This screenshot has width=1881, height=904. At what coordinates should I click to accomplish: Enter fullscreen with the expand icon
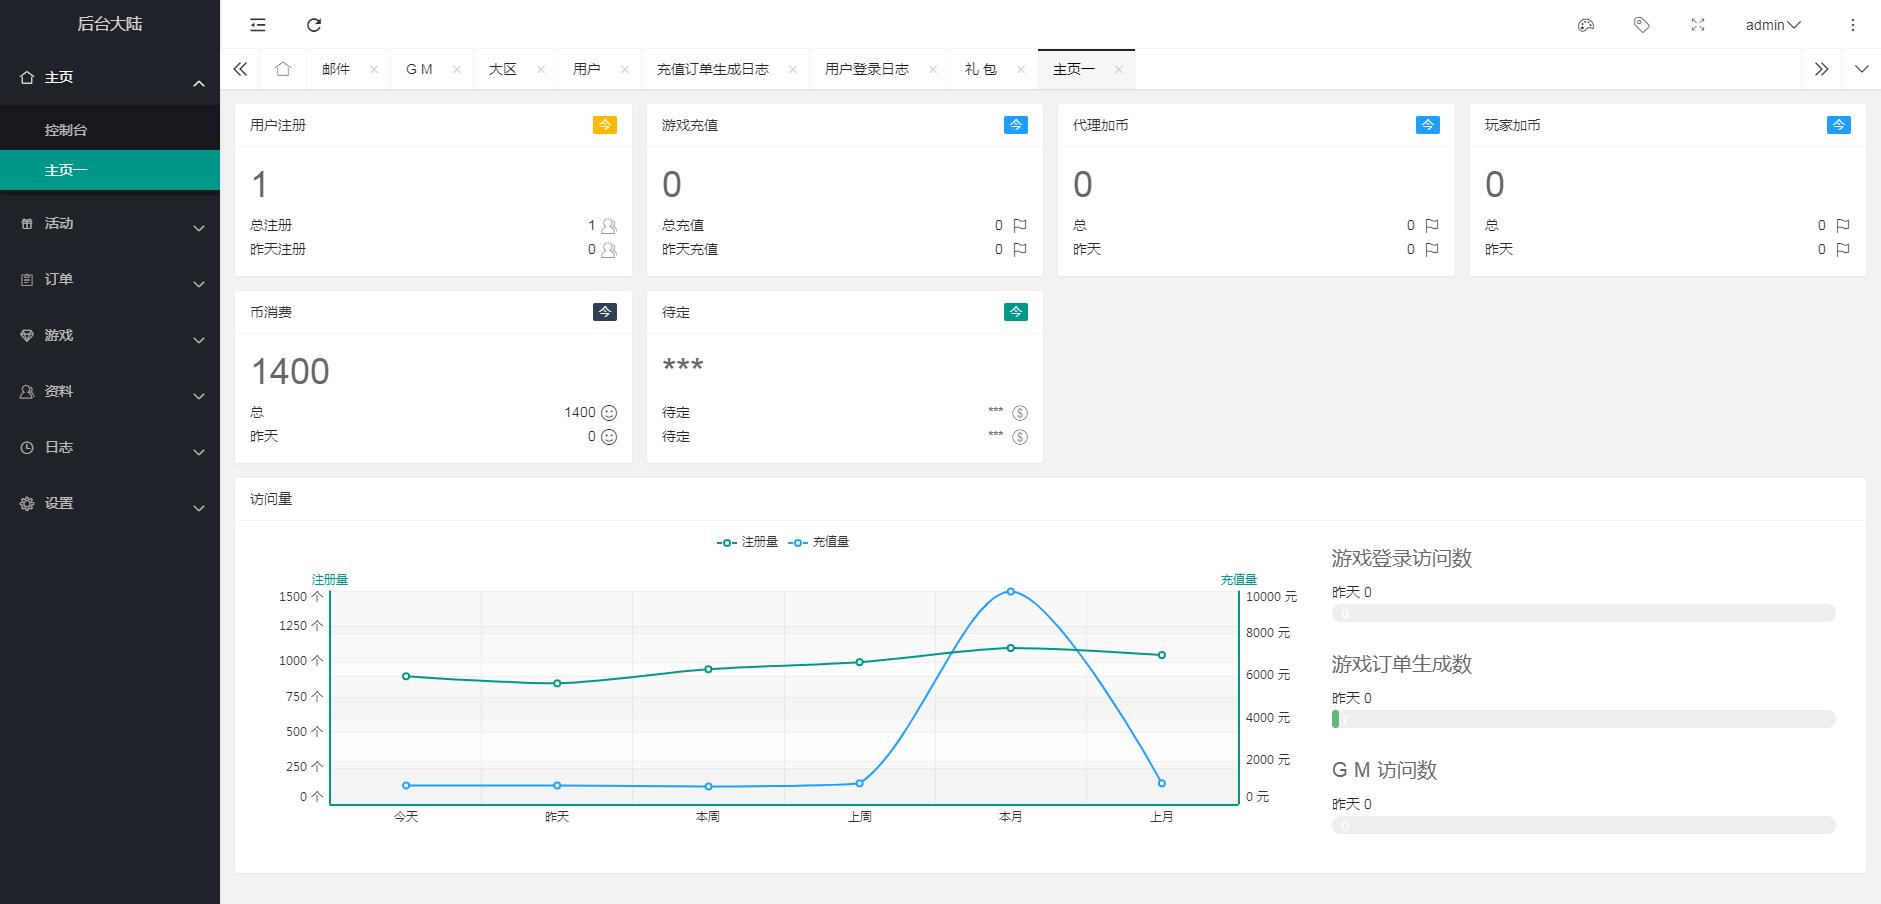(x=1697, y=25)
